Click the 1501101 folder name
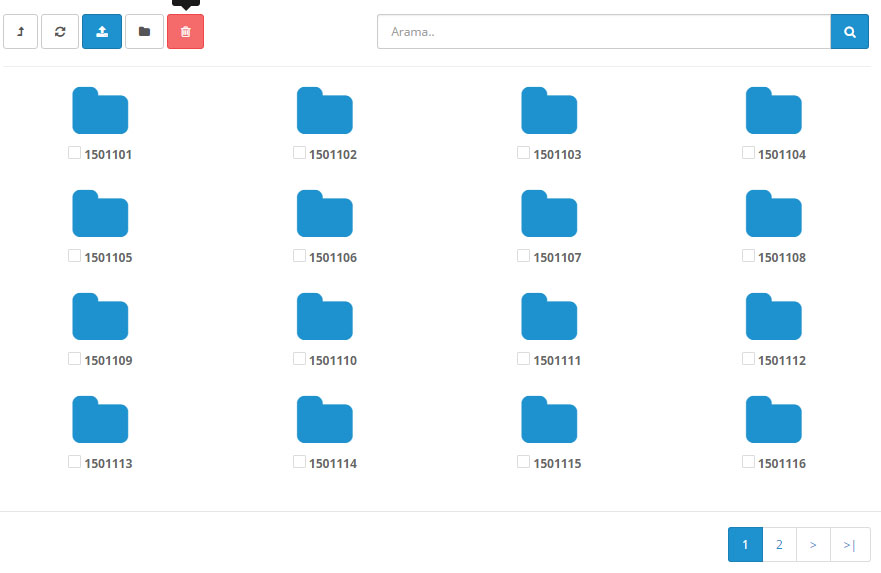 (108, 154)
